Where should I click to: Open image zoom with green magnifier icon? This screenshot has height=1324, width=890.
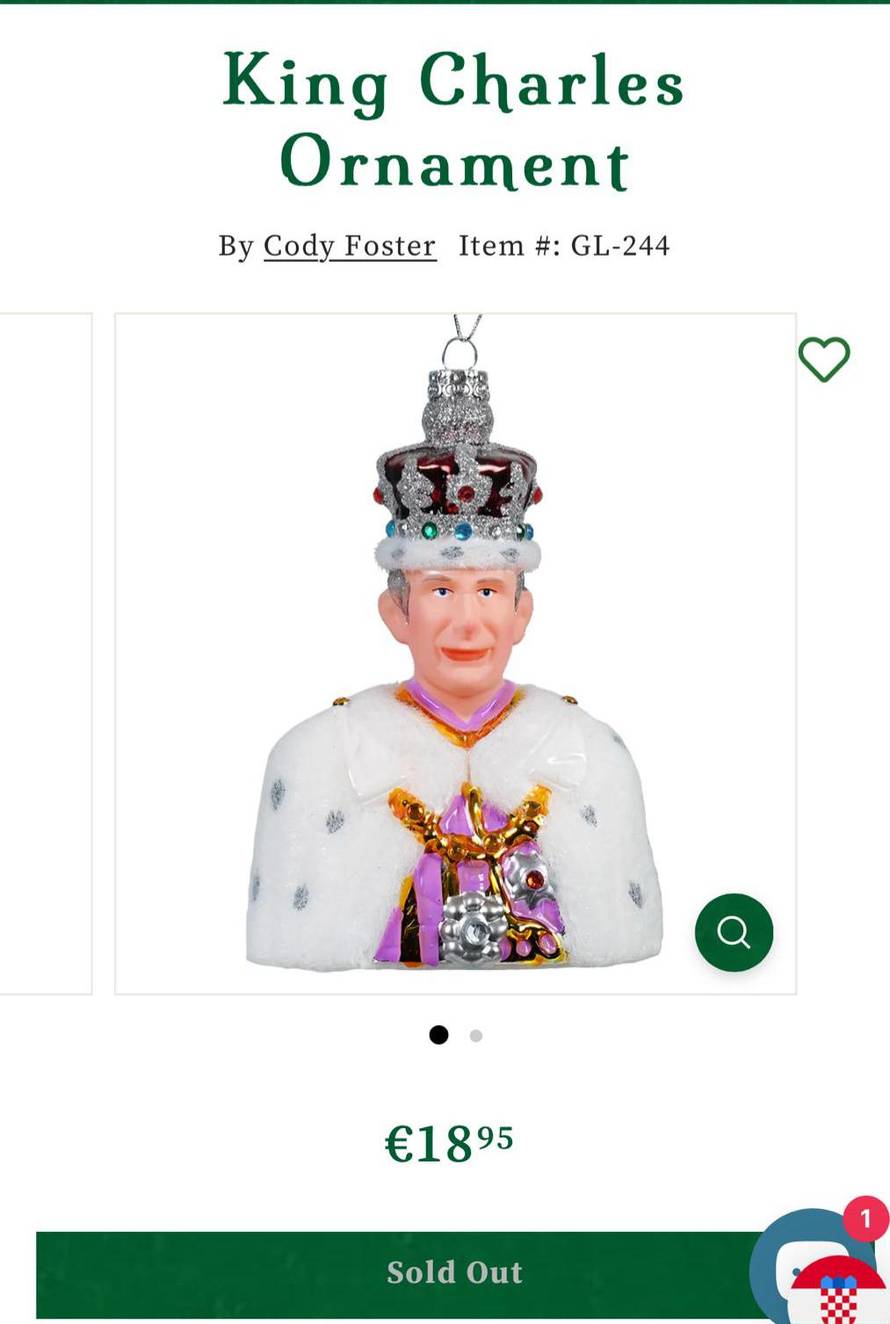[x=734, y=932]
